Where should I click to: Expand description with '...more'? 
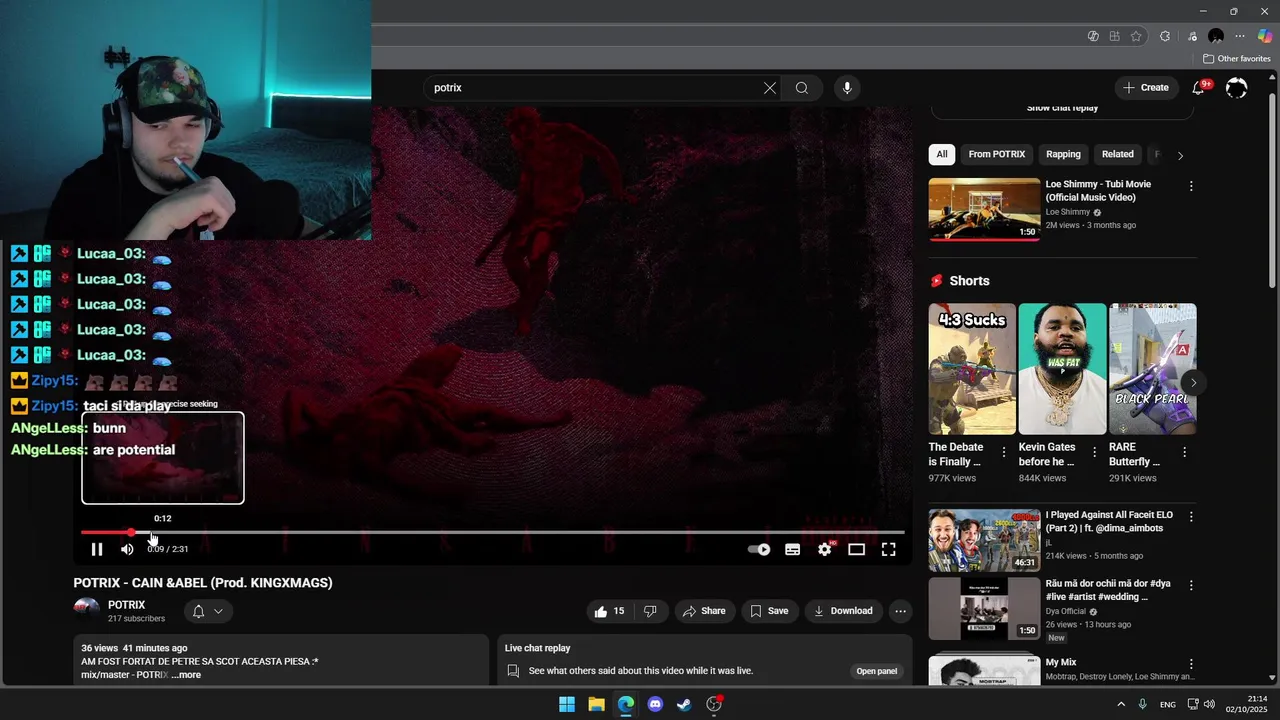point(186,675)
